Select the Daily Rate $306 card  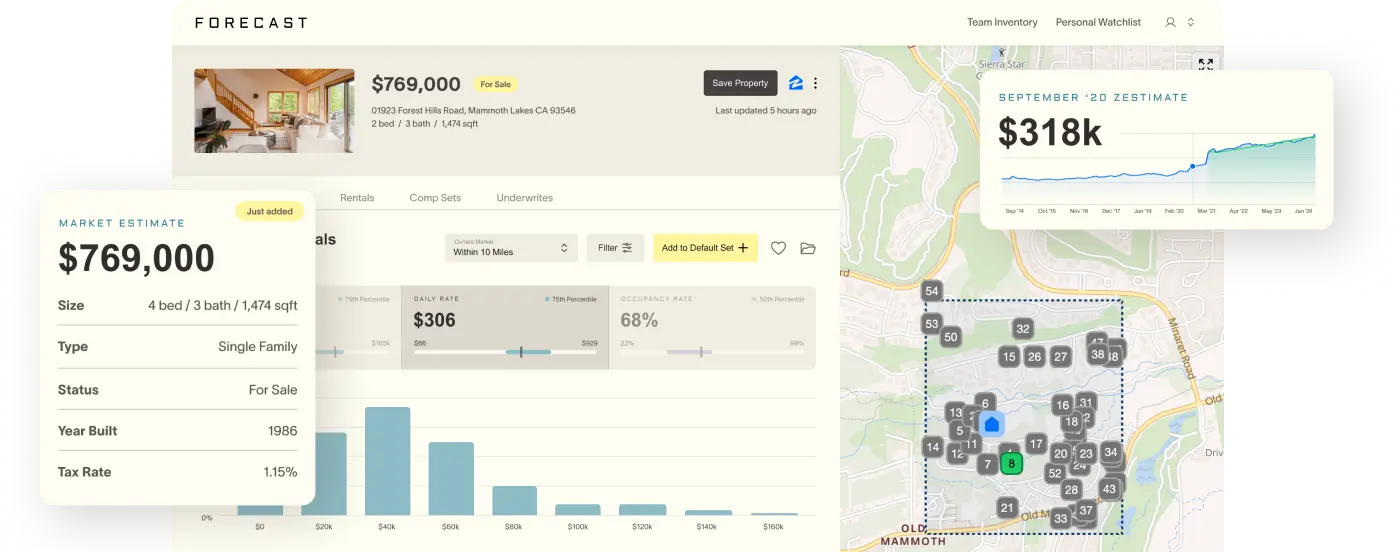click(x=505, y=320)
